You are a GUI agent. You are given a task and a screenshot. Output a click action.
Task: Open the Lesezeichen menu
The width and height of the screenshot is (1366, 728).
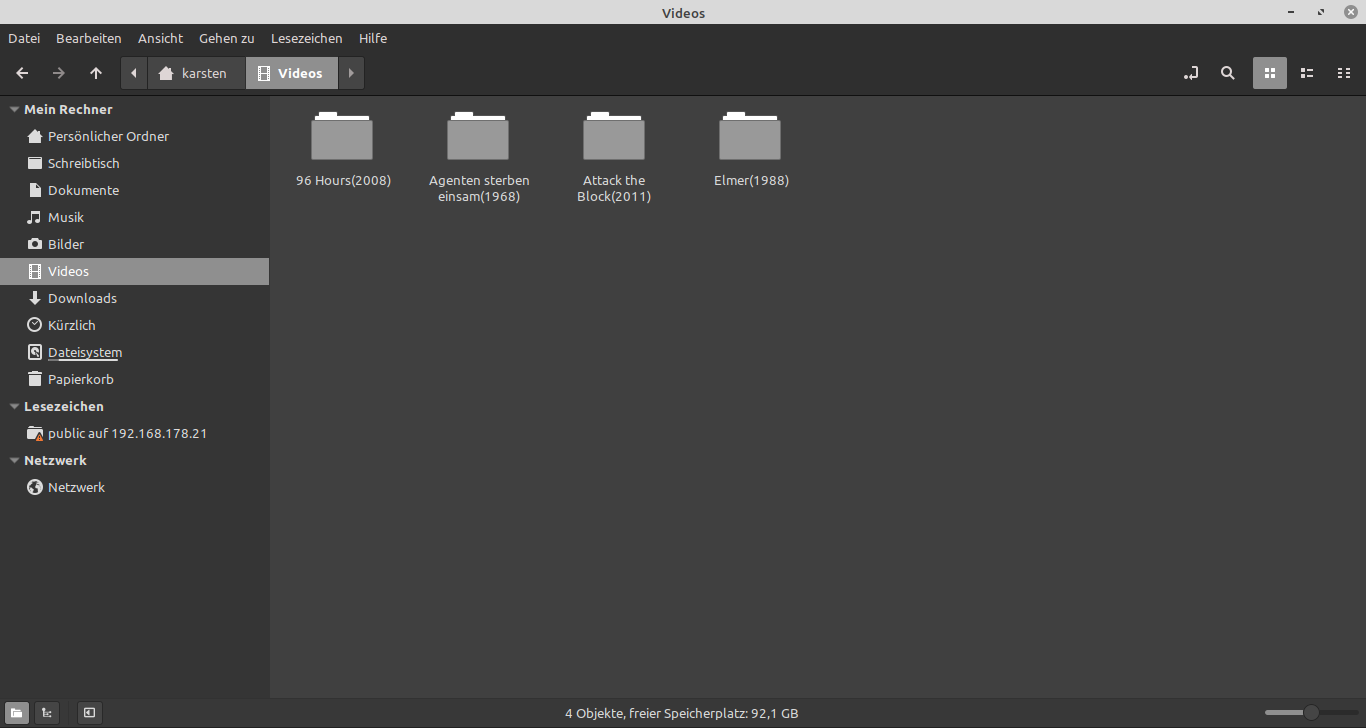307,38
